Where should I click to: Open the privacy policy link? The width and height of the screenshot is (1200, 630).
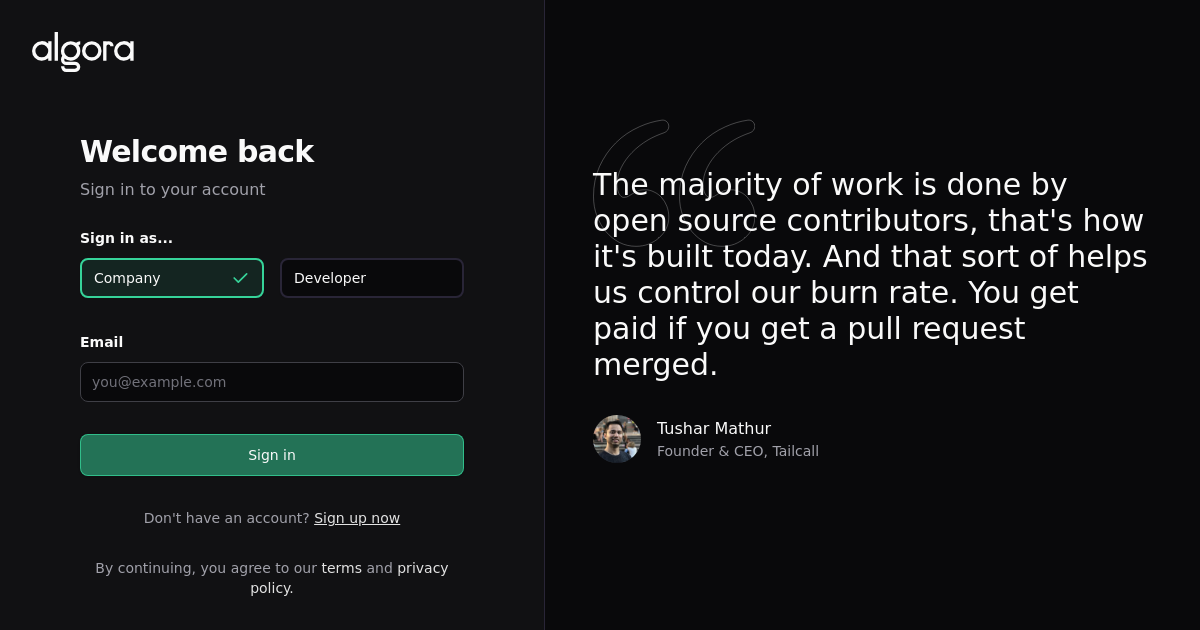click(x=422, y=568)
